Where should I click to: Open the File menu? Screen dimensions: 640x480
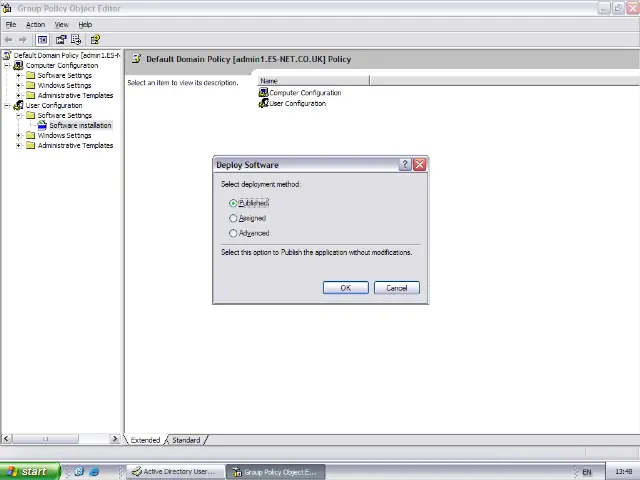(11, 24)
